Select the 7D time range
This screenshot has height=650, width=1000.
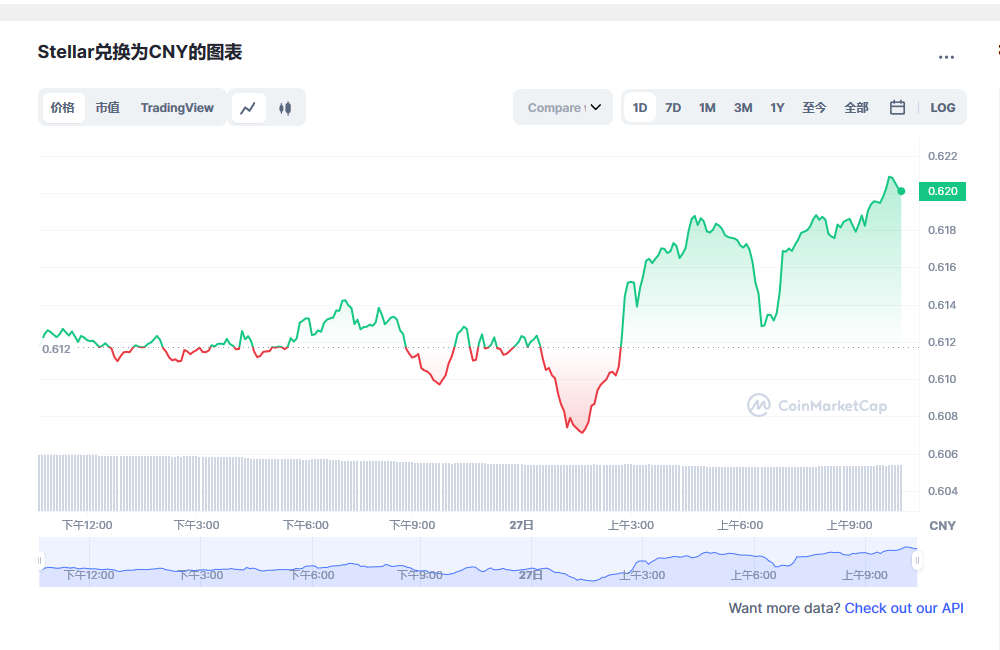click(673, 108)
